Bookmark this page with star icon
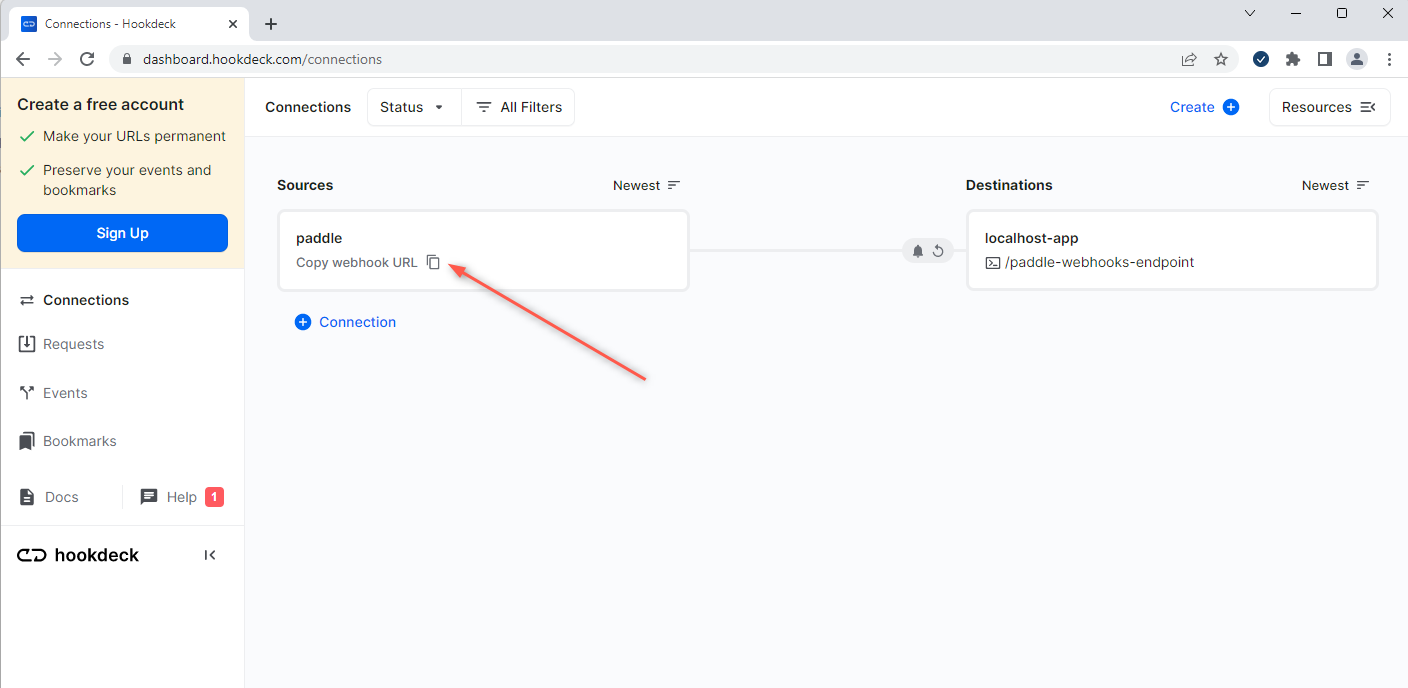Screen dimensions: 1408x688 click(1221, 59)
